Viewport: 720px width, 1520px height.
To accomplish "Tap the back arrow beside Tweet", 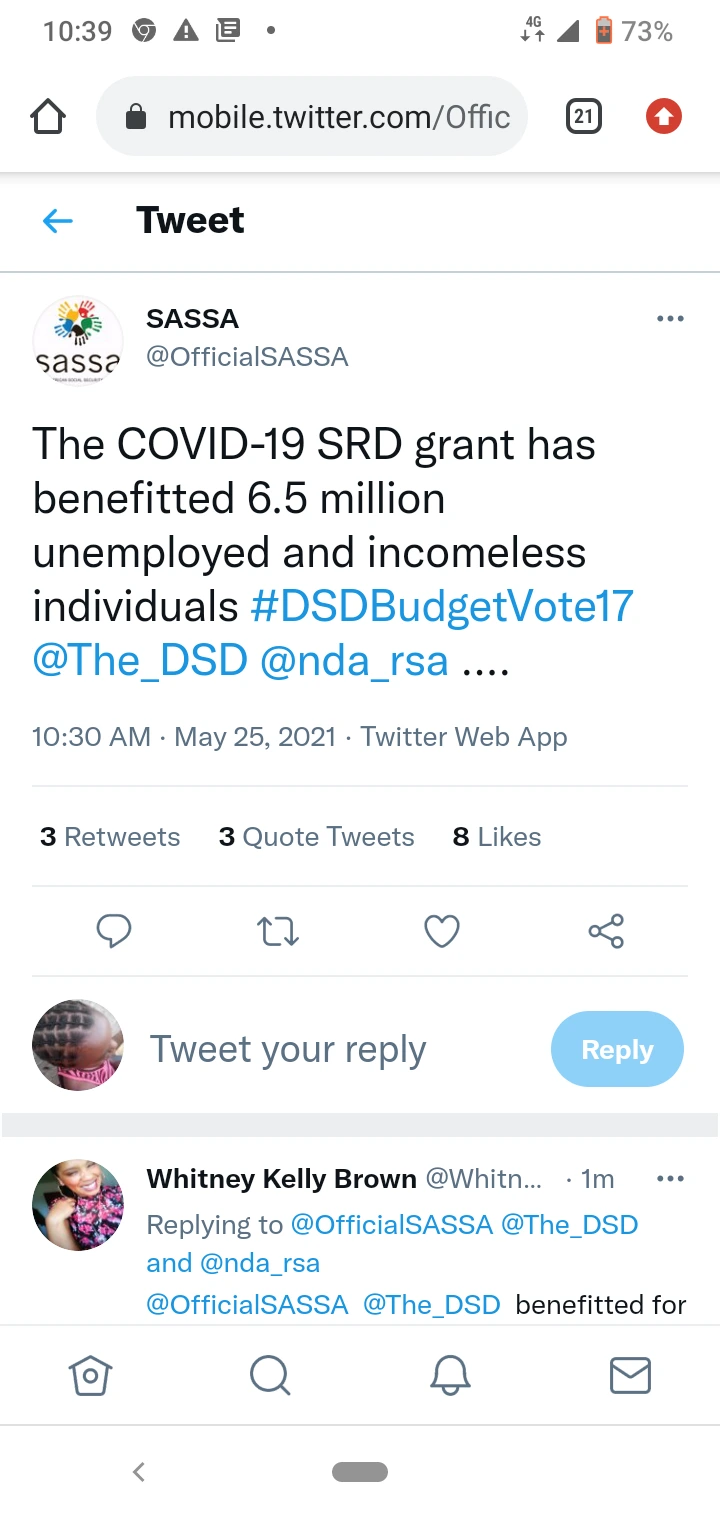I will (x=58, y=221).
